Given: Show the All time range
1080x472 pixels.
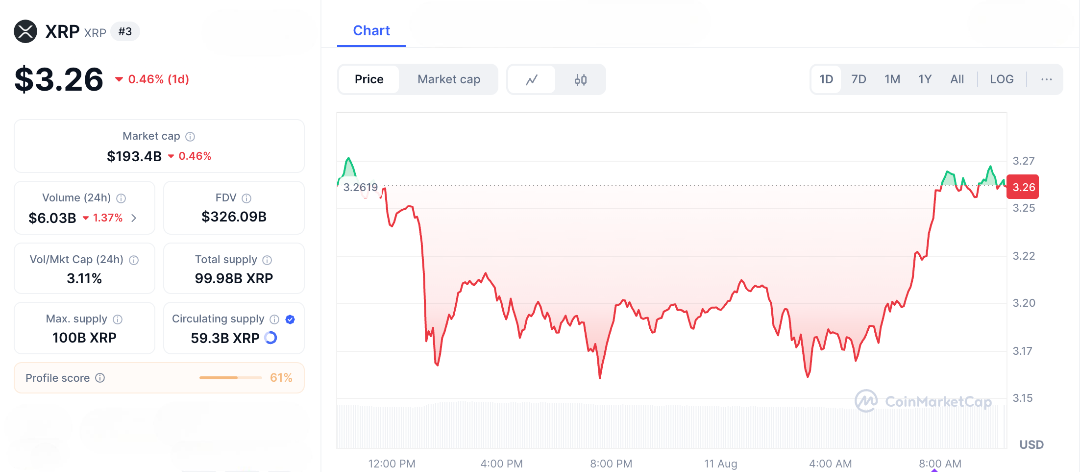Looking at the screenshot, I should [957, 79].
